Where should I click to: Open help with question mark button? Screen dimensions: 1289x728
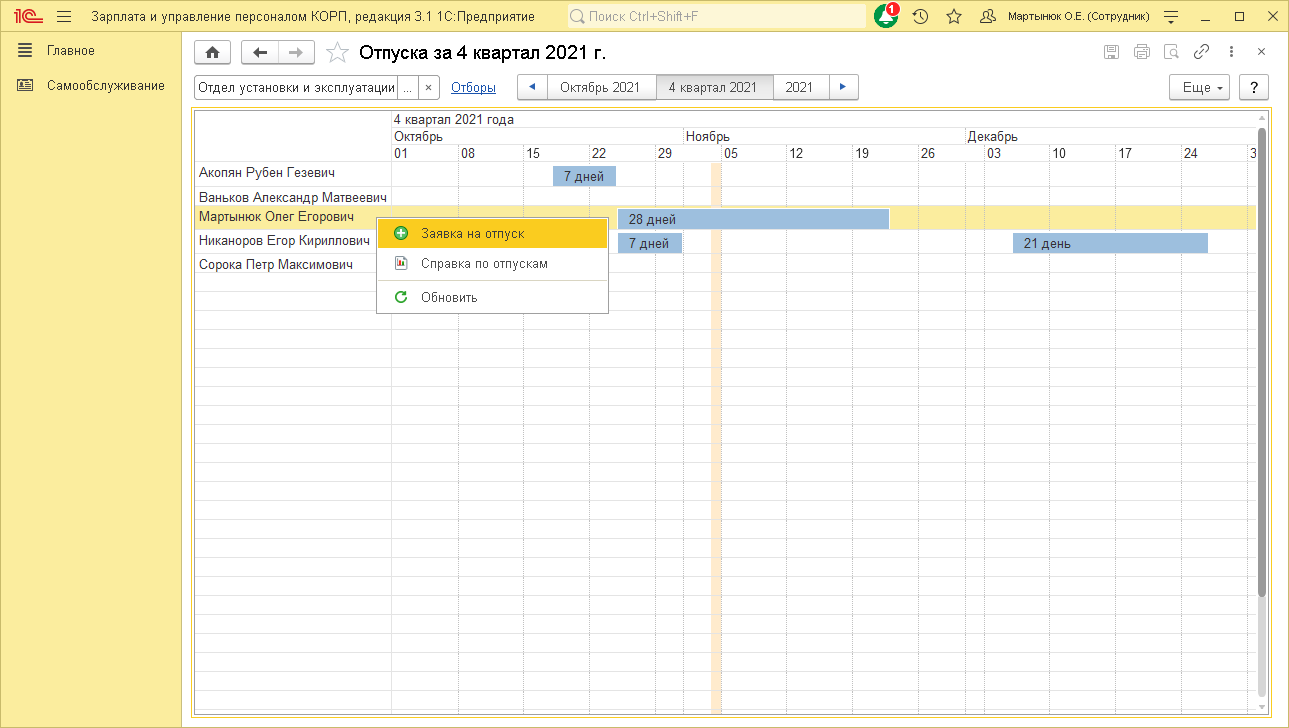click(1254, 87)
